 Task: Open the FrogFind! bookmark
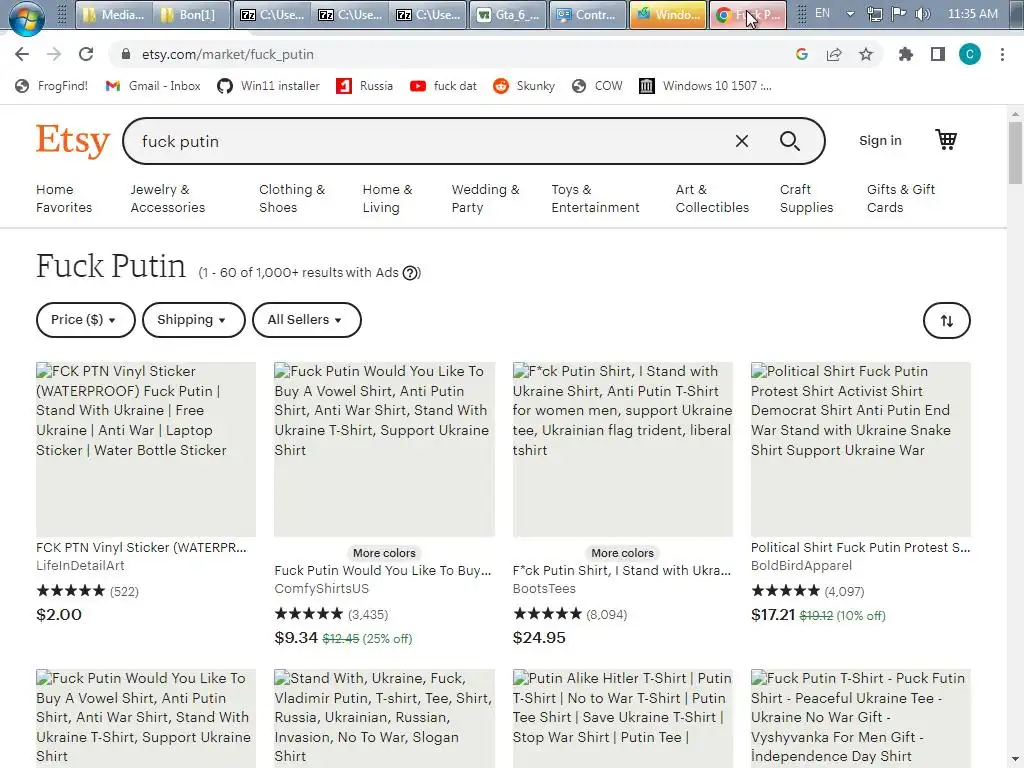click(x=51, y=86)
